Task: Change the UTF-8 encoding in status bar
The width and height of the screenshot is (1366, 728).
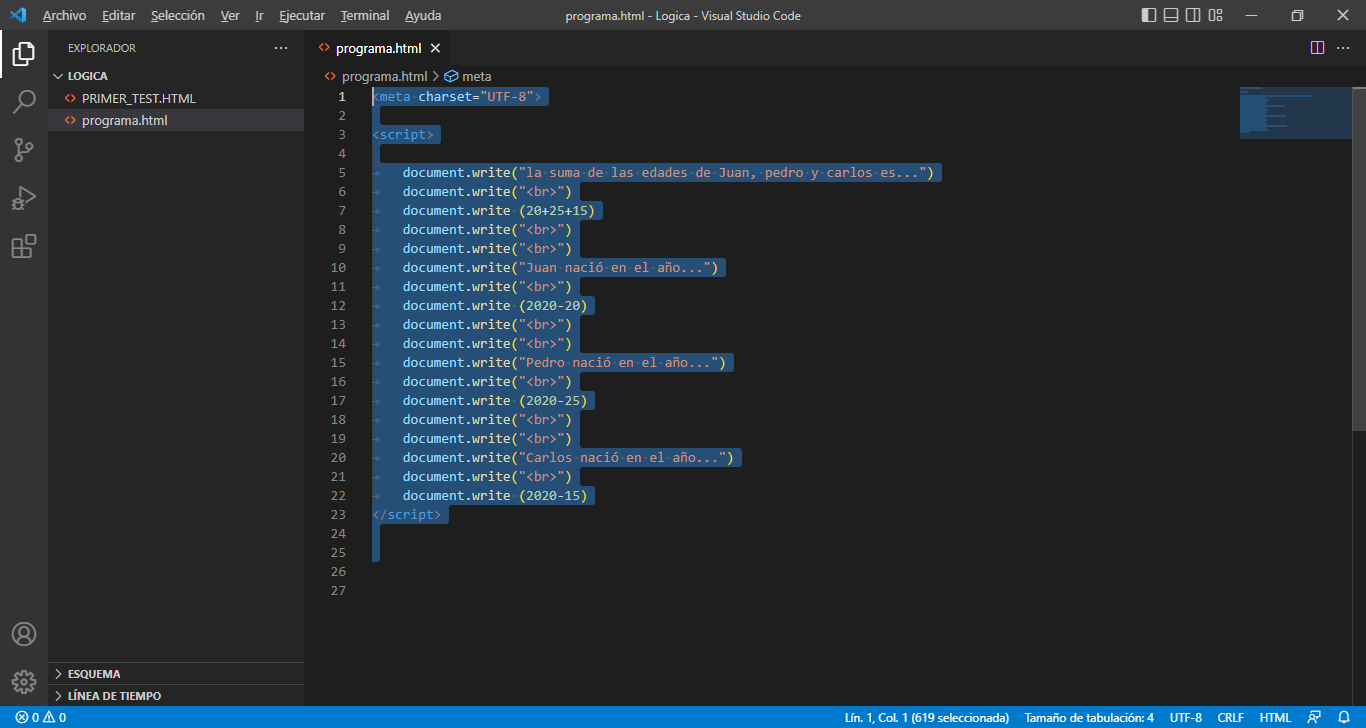Action: click(x=1186, y=718)
